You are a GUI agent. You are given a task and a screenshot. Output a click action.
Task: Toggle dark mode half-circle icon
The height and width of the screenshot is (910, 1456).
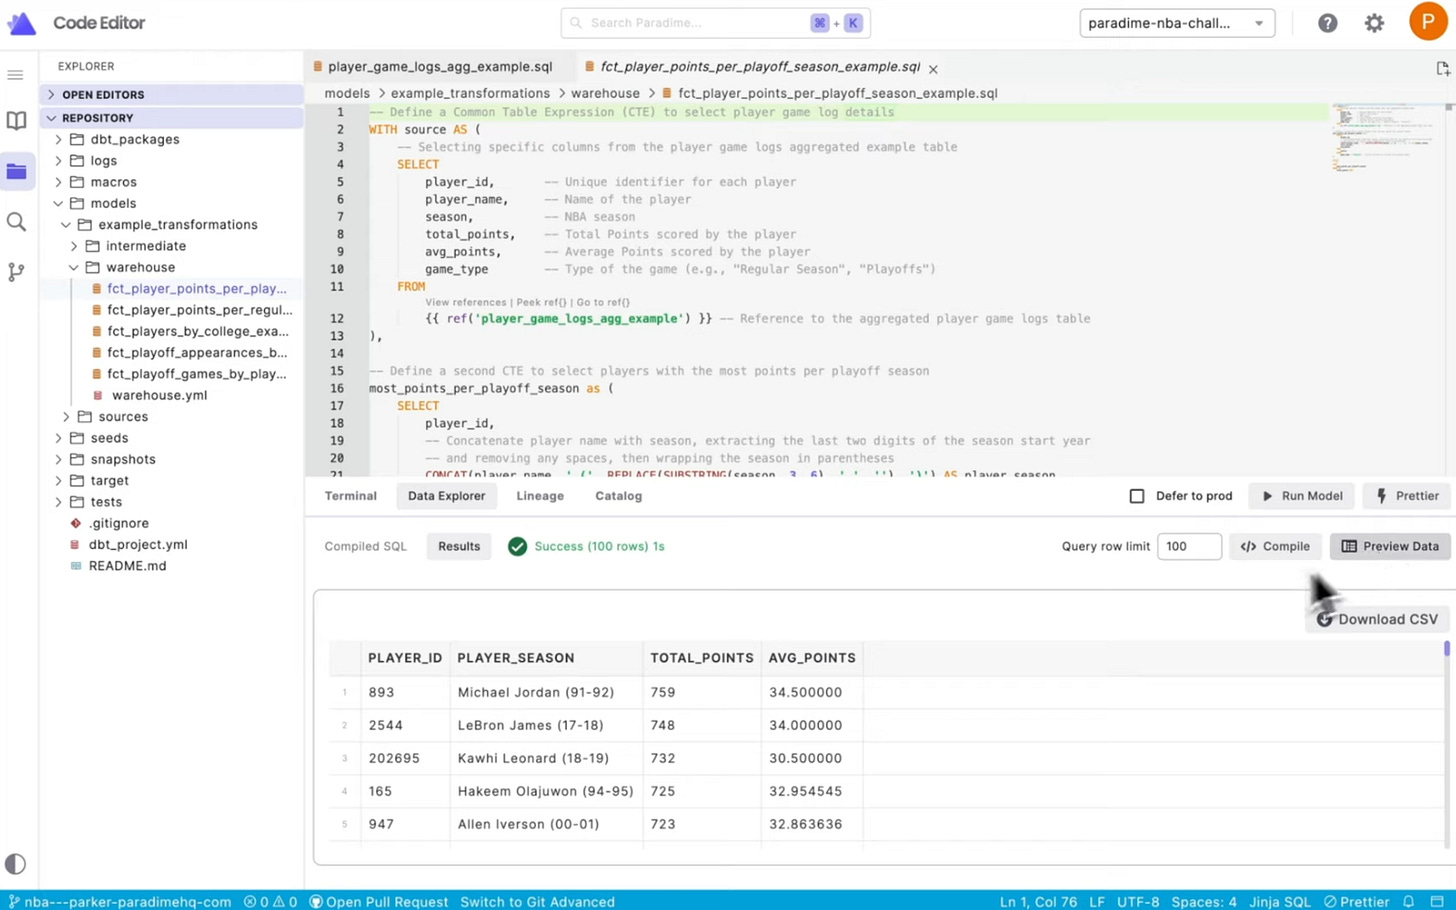tap(15, 864)
